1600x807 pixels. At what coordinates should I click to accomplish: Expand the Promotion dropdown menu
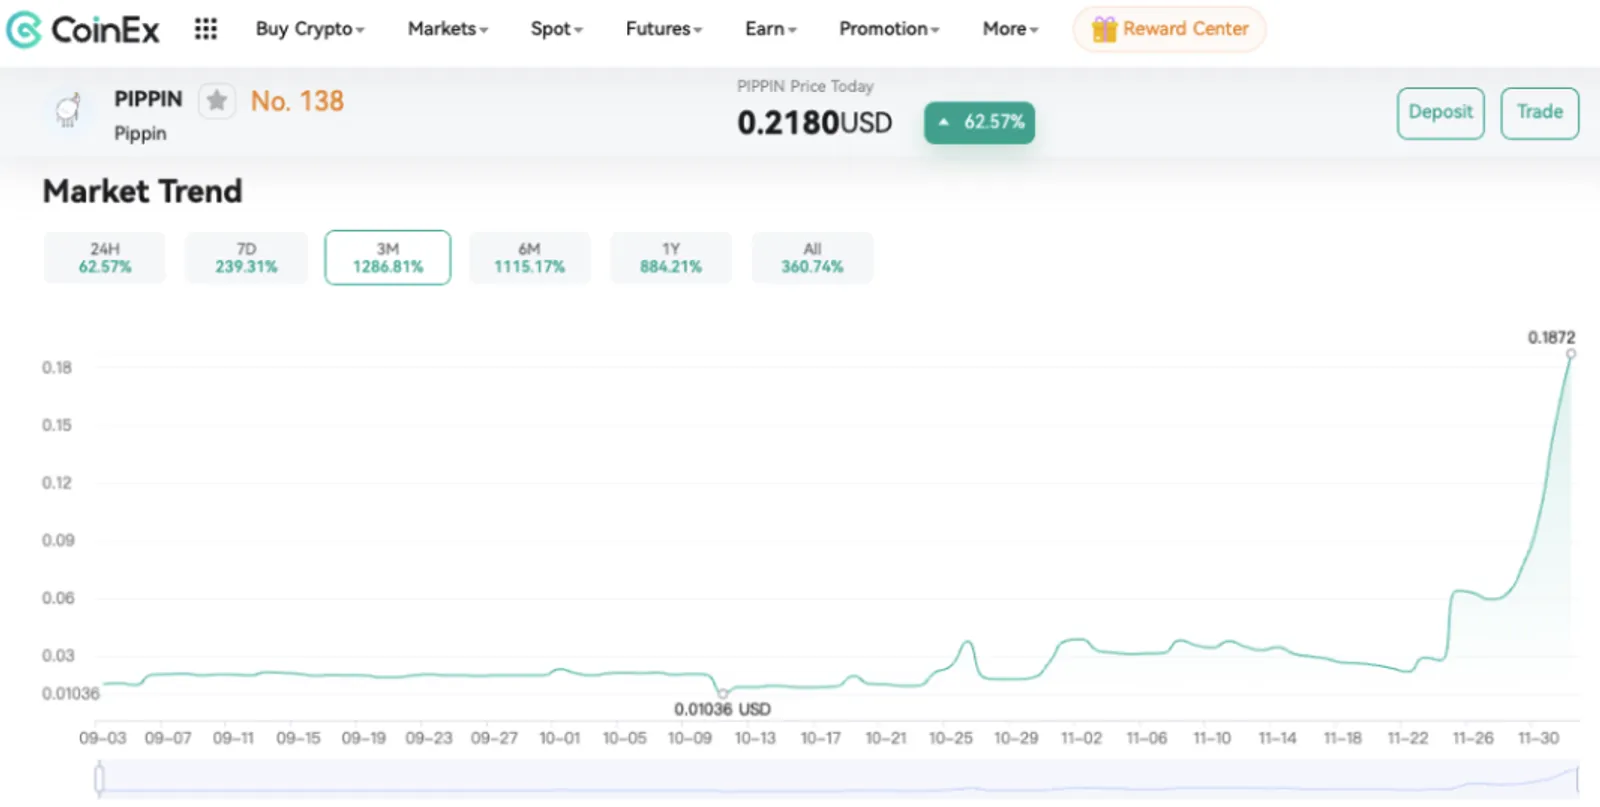click(889, 29)
